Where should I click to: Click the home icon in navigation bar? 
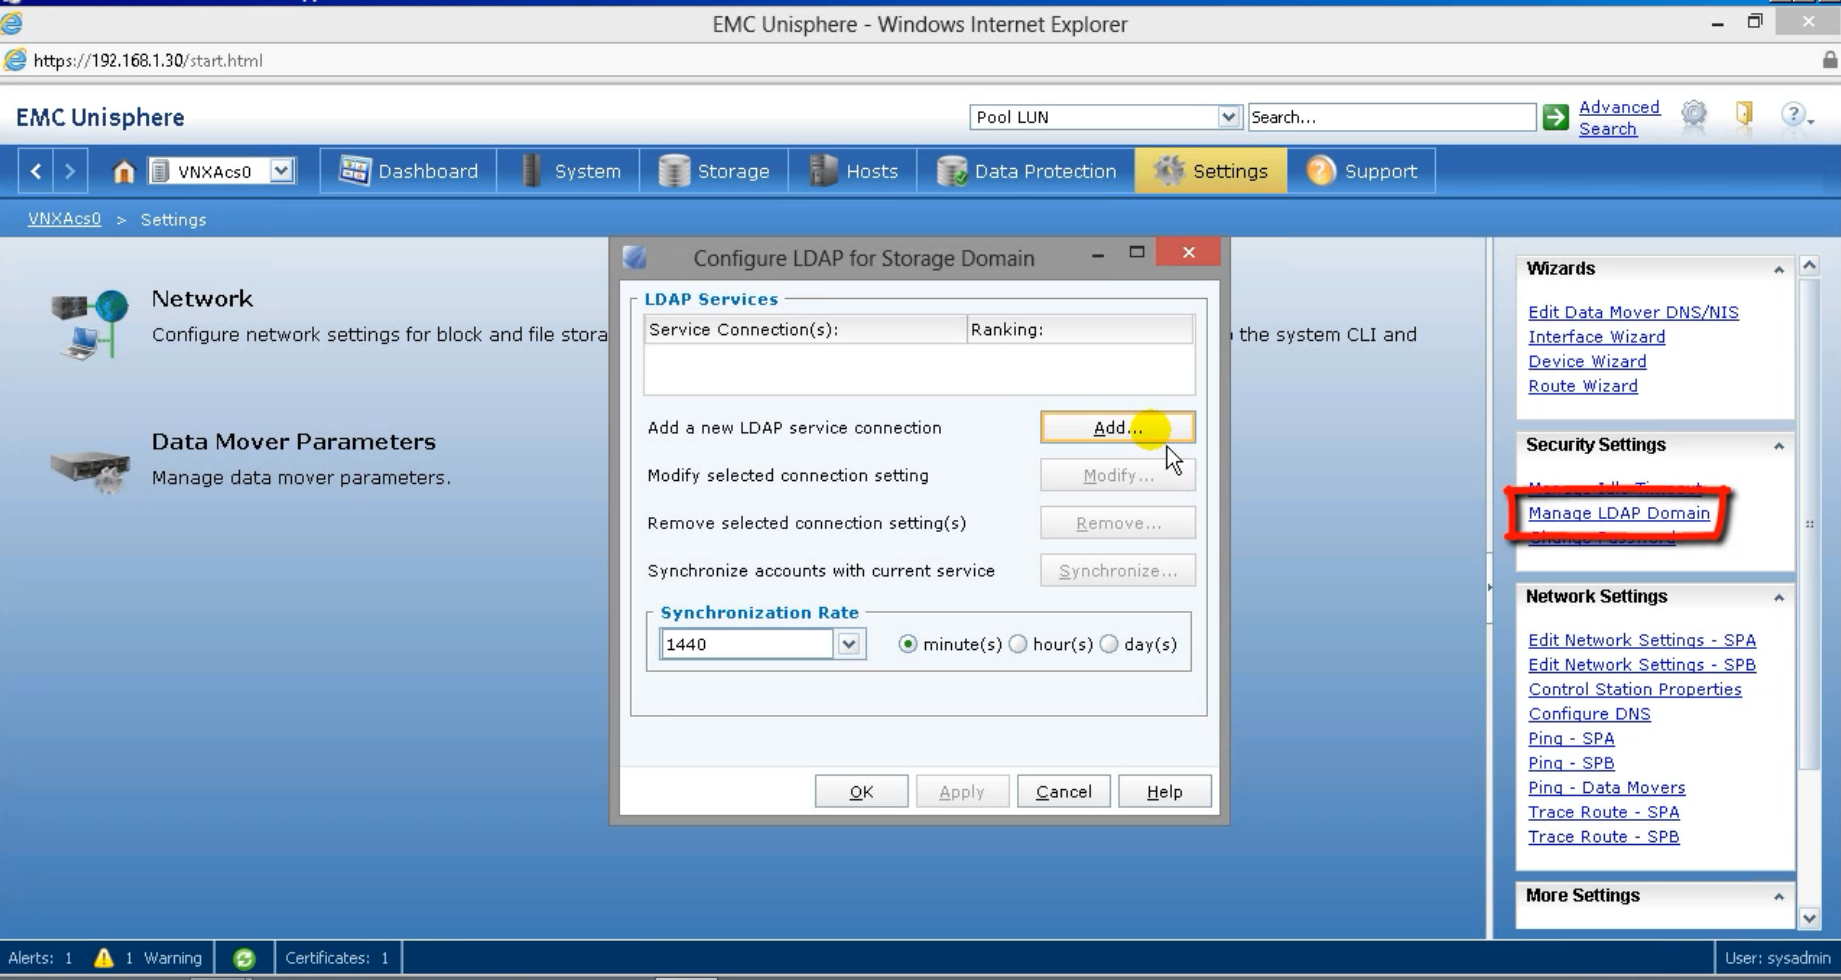pos(123,171)
